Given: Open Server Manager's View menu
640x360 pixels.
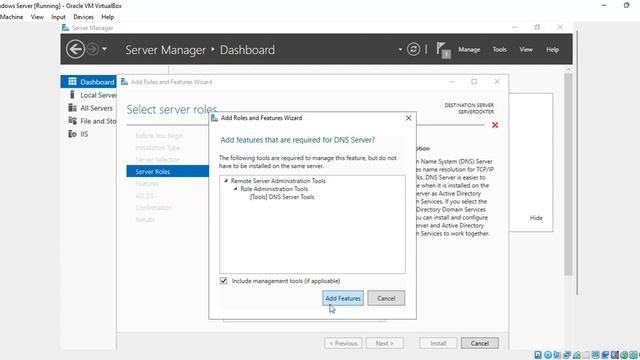Looking at the screenshot, I should (526, 49).
